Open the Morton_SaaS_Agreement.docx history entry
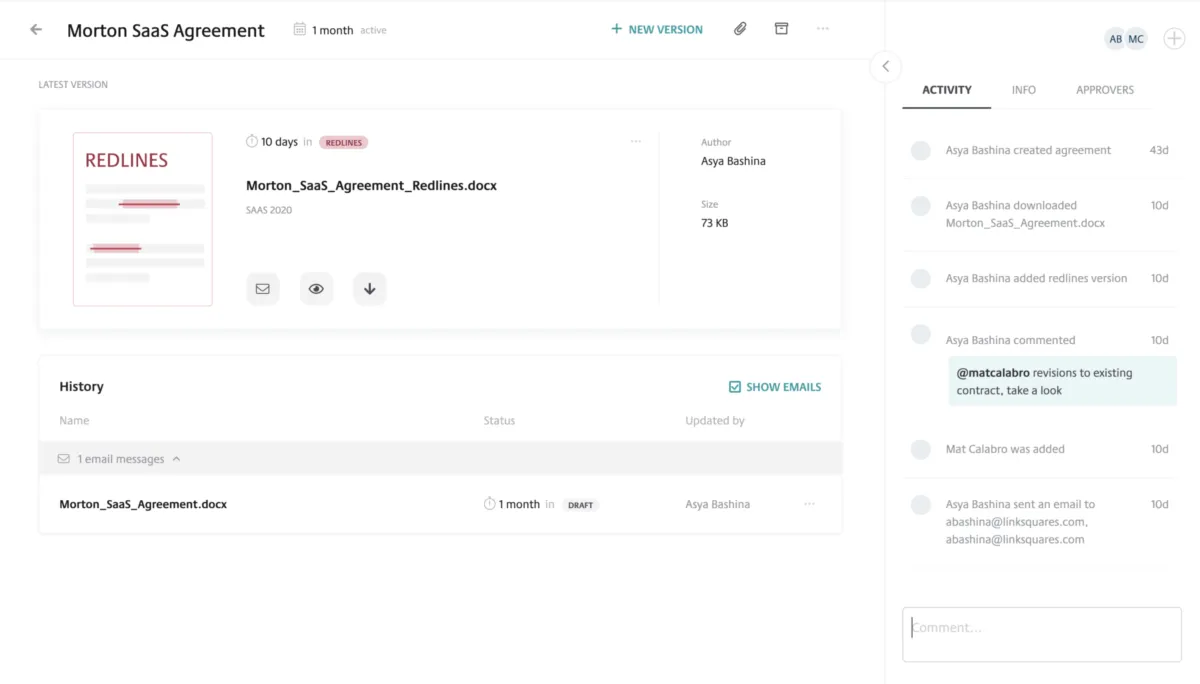The height and width of the screenshot is (684, 1200). 143,505
